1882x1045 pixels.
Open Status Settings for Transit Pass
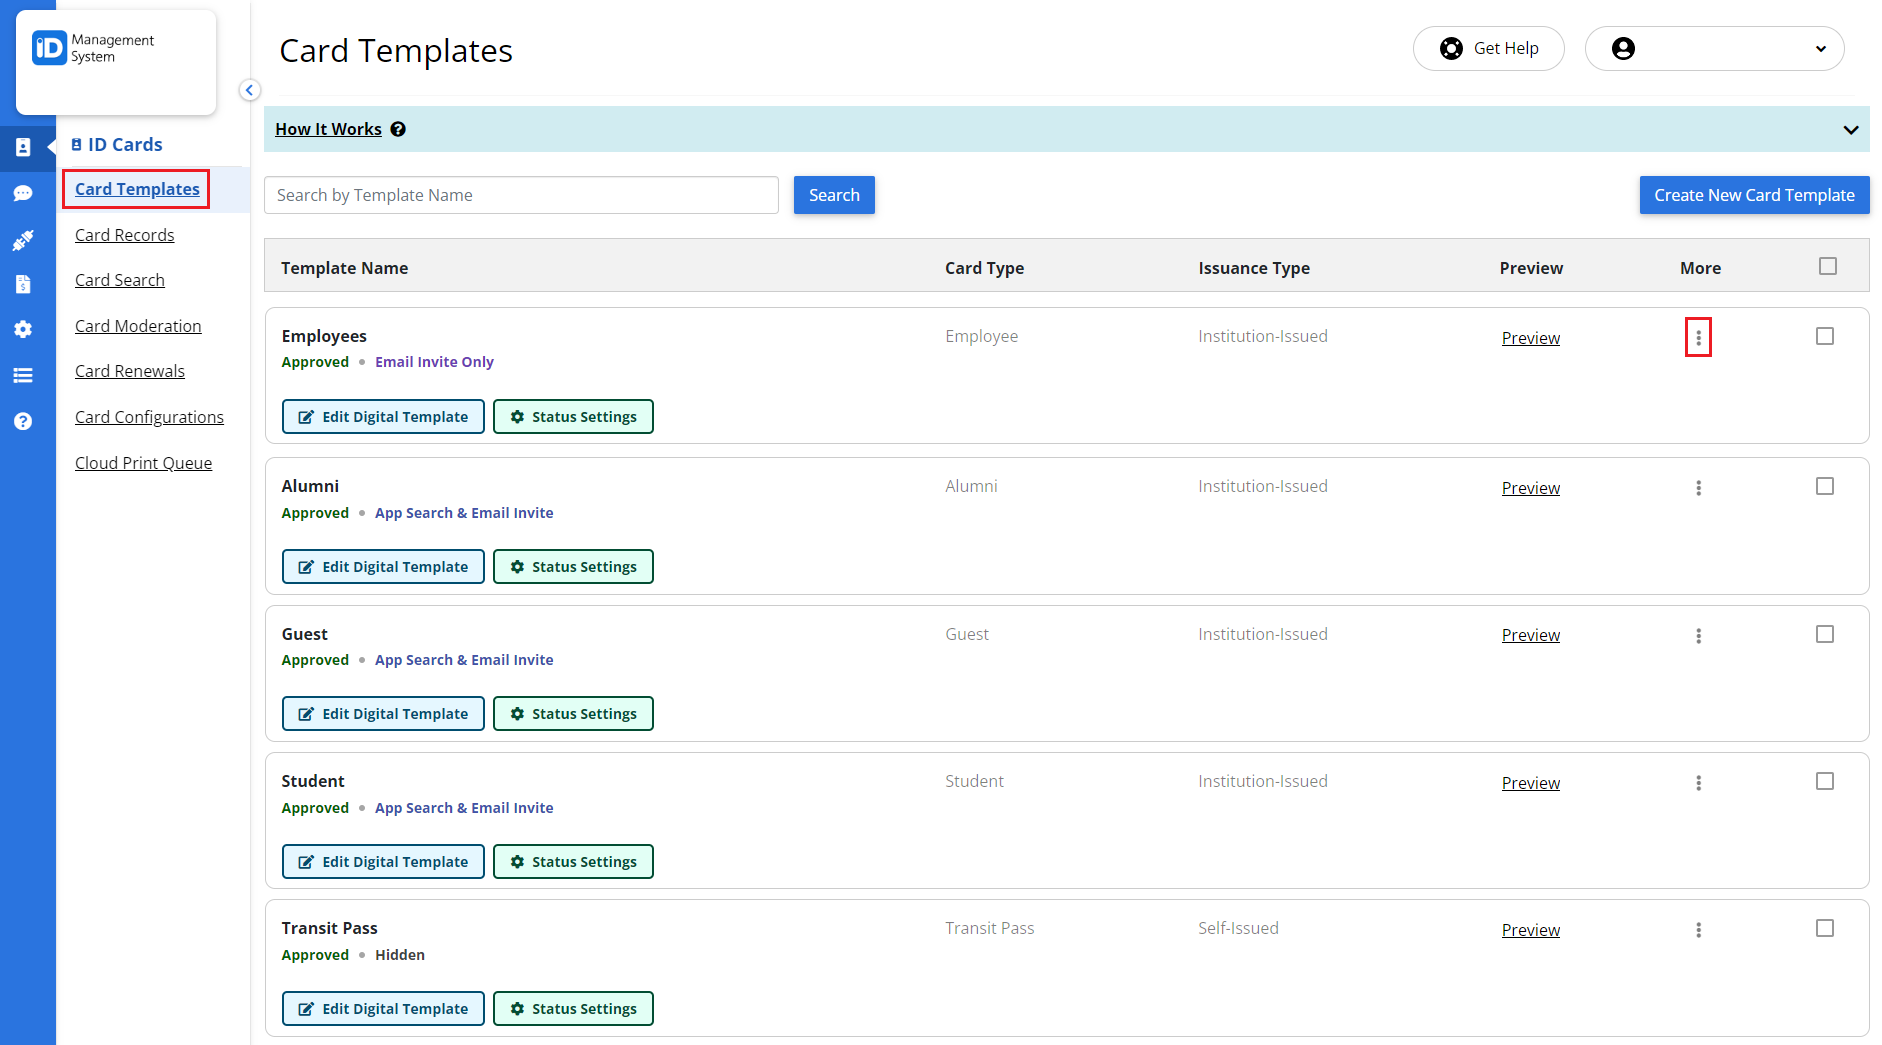pos(573,1009)
